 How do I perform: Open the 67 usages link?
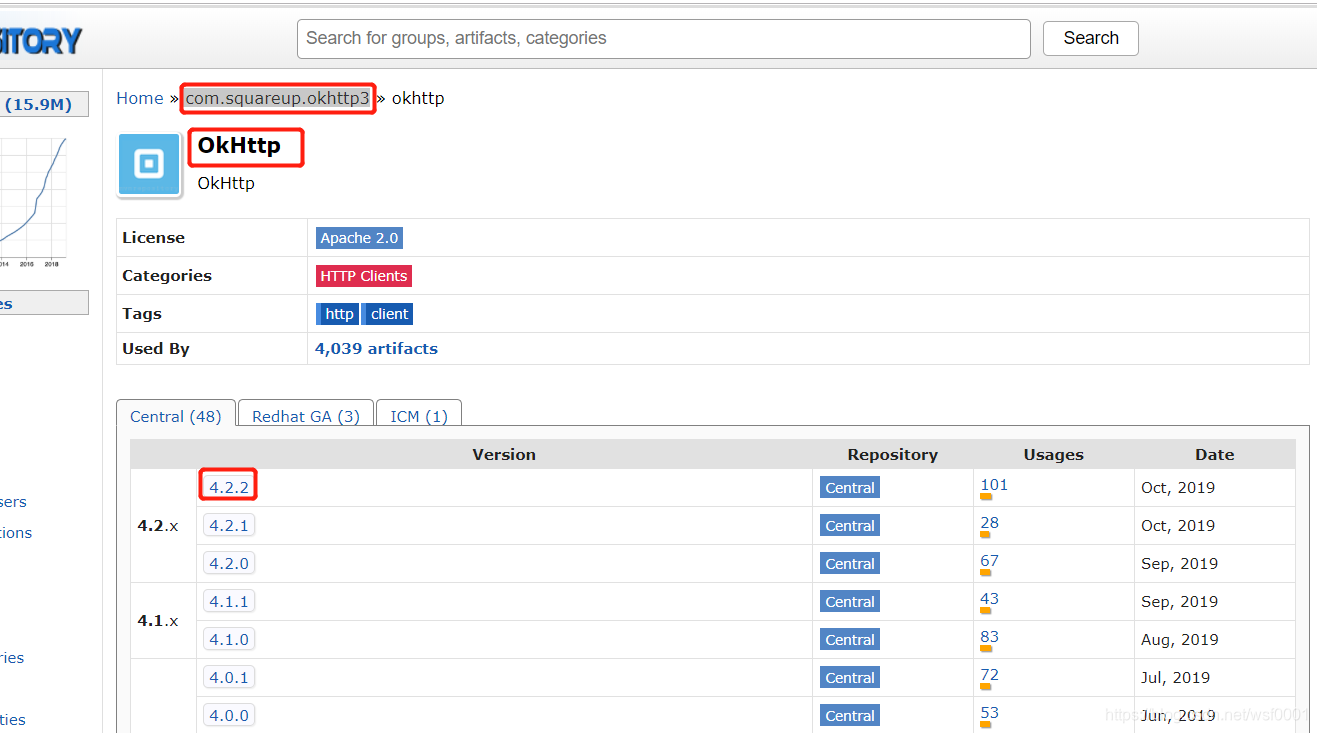point(989,561)
